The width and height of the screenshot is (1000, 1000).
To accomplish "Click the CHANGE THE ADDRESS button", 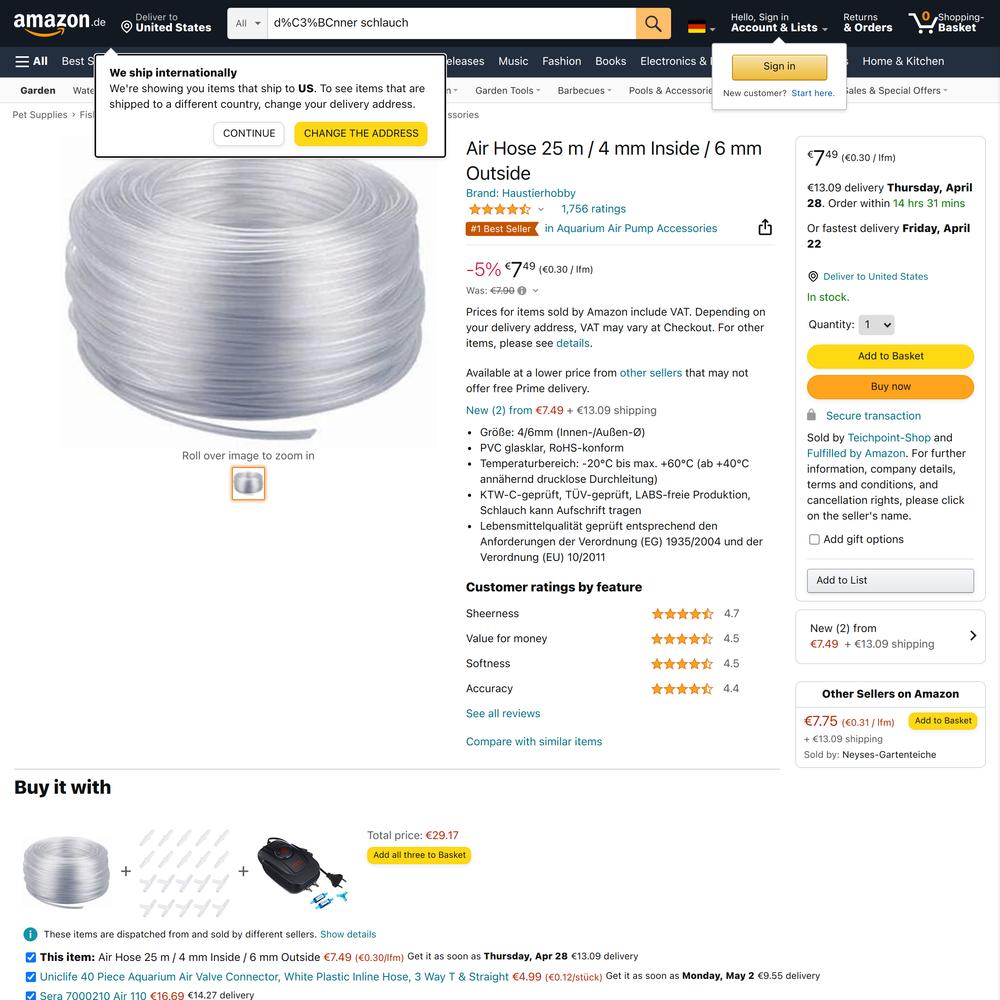I will coord(361,133).
